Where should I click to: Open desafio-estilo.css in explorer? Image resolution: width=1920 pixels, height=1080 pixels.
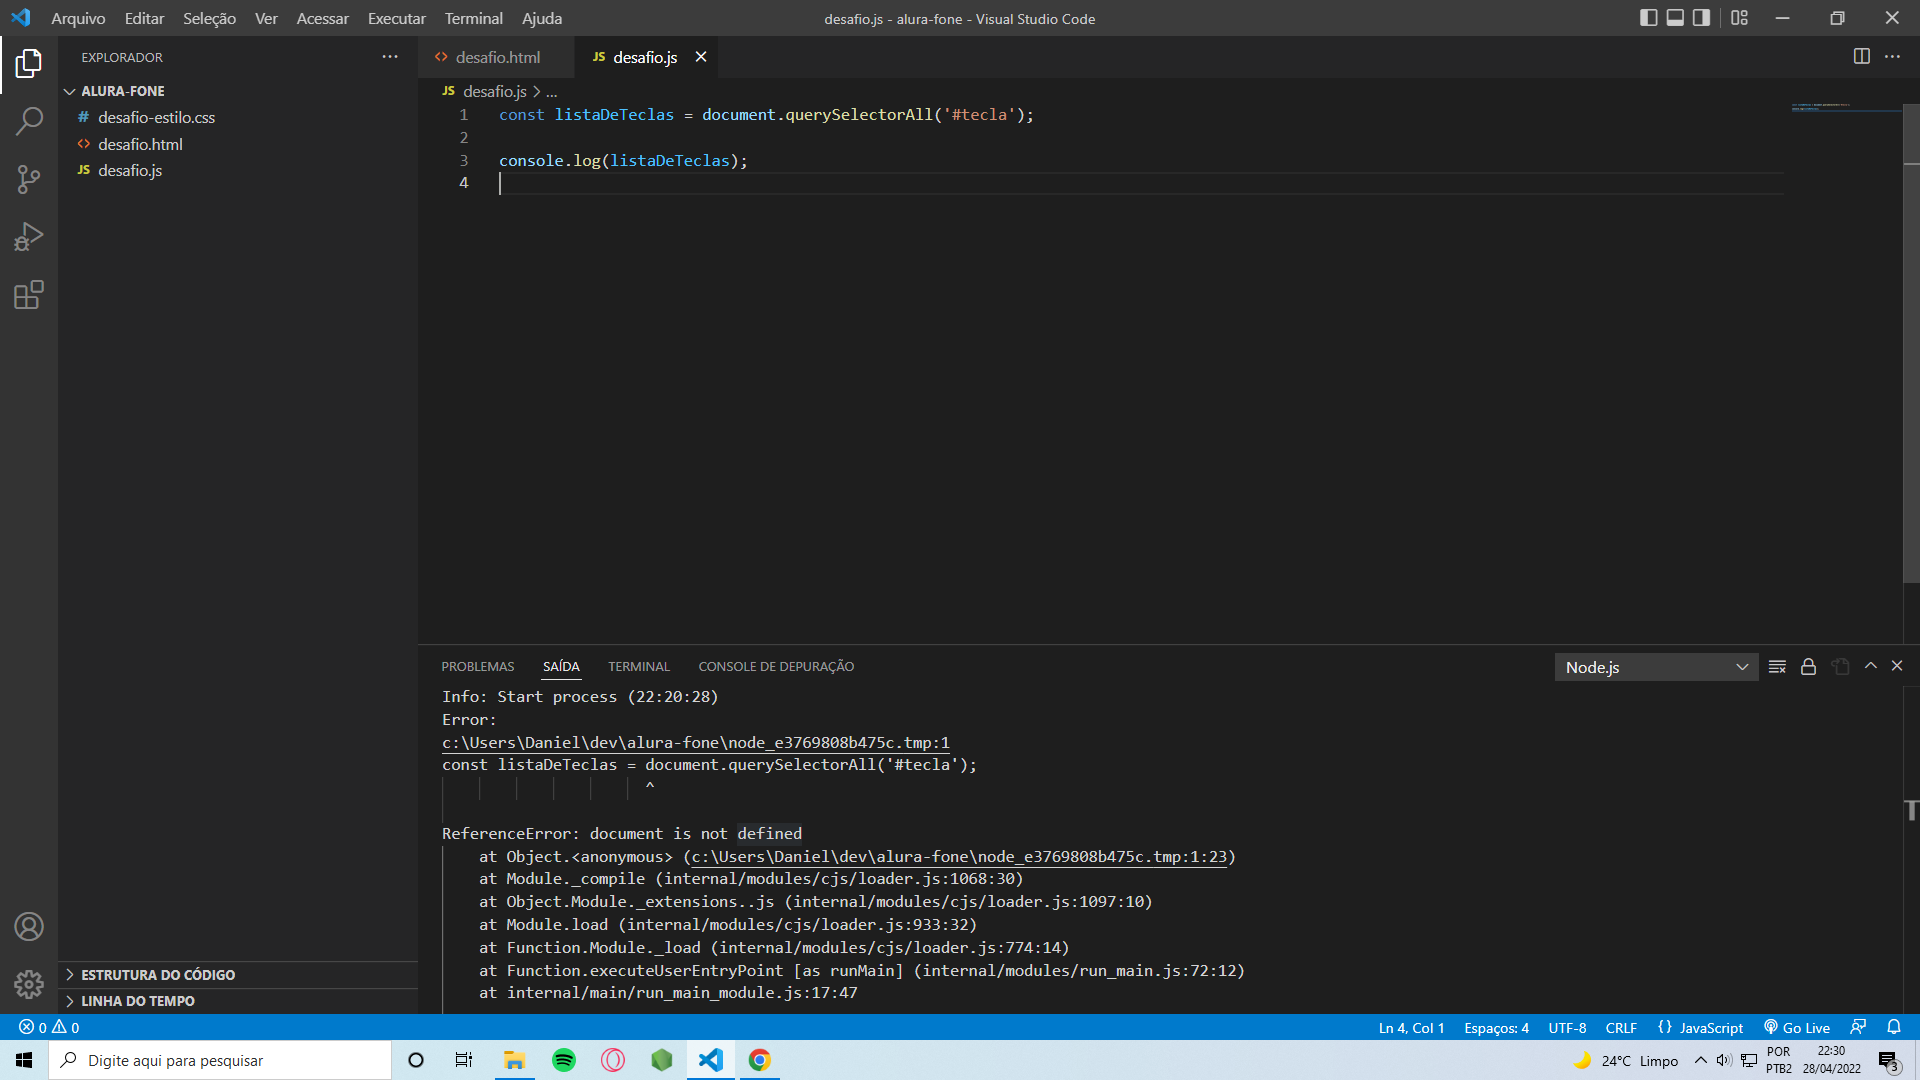click(x=156, y=118)
